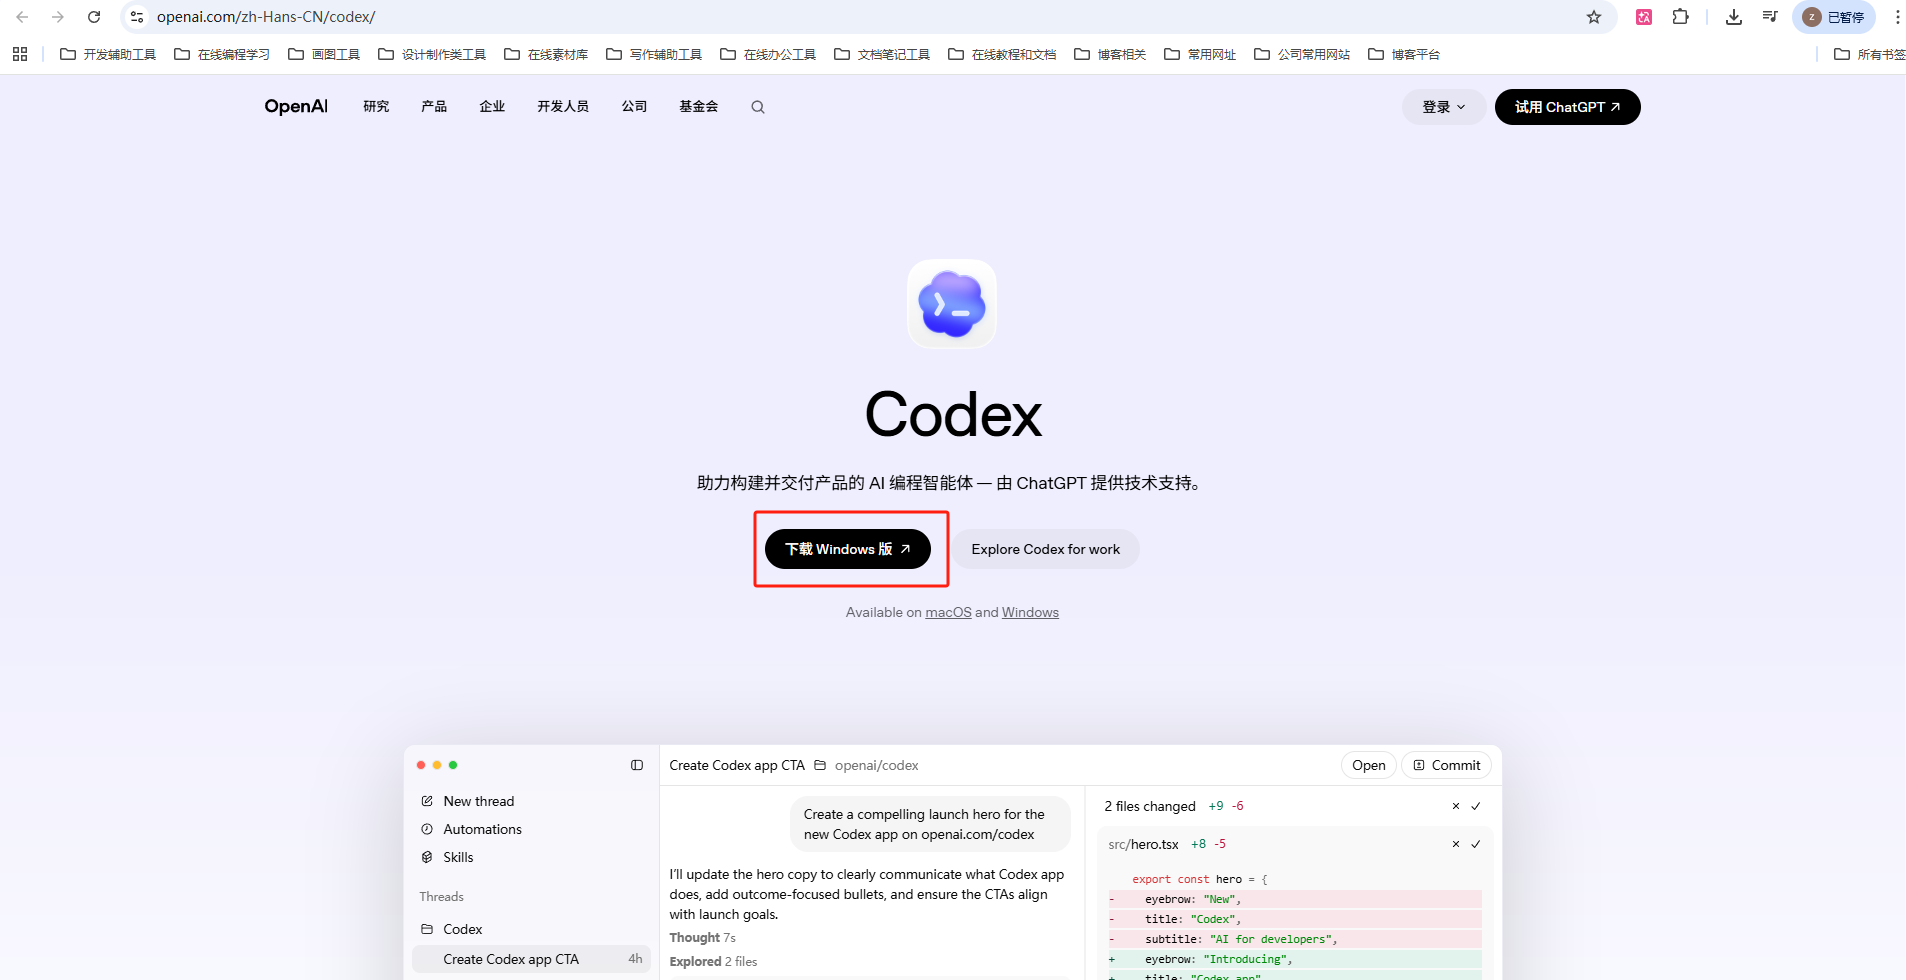Open site information icon in address bar

click(138, 17)
